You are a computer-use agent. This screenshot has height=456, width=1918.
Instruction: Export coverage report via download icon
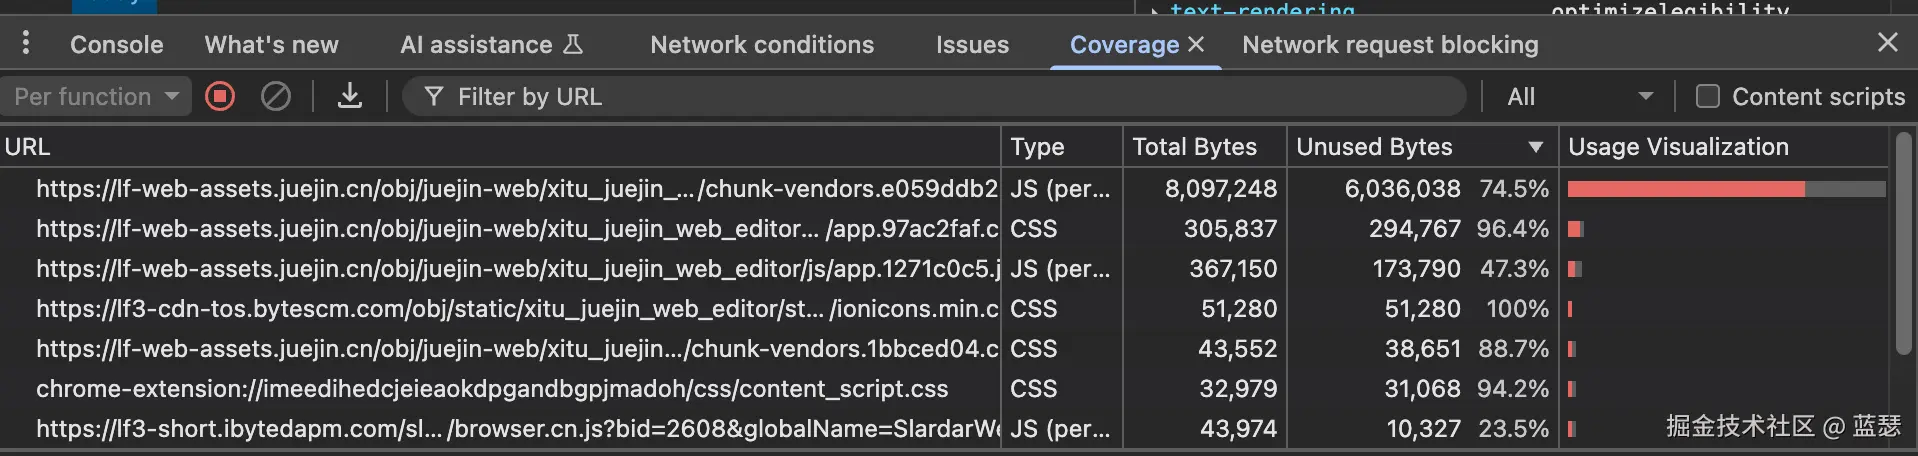click(x=349, y=97)
